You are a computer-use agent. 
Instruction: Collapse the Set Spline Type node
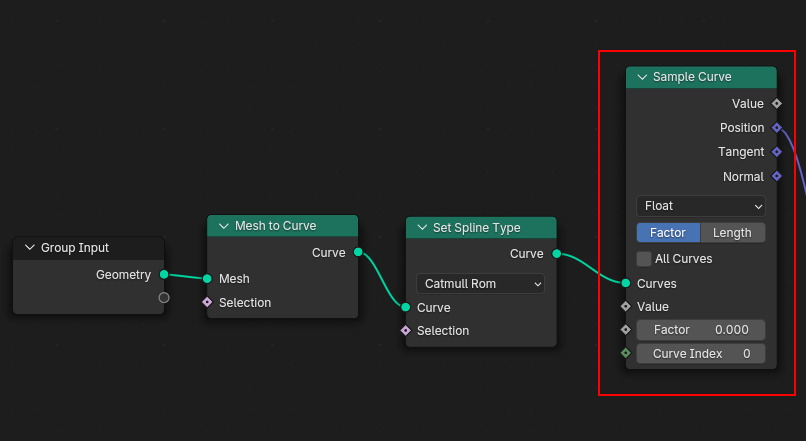click(422, 228)
